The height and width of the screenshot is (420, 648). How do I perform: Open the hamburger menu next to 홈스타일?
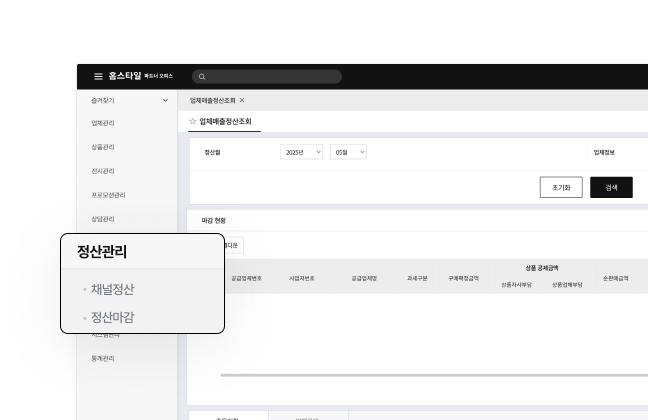coord(98,76)
